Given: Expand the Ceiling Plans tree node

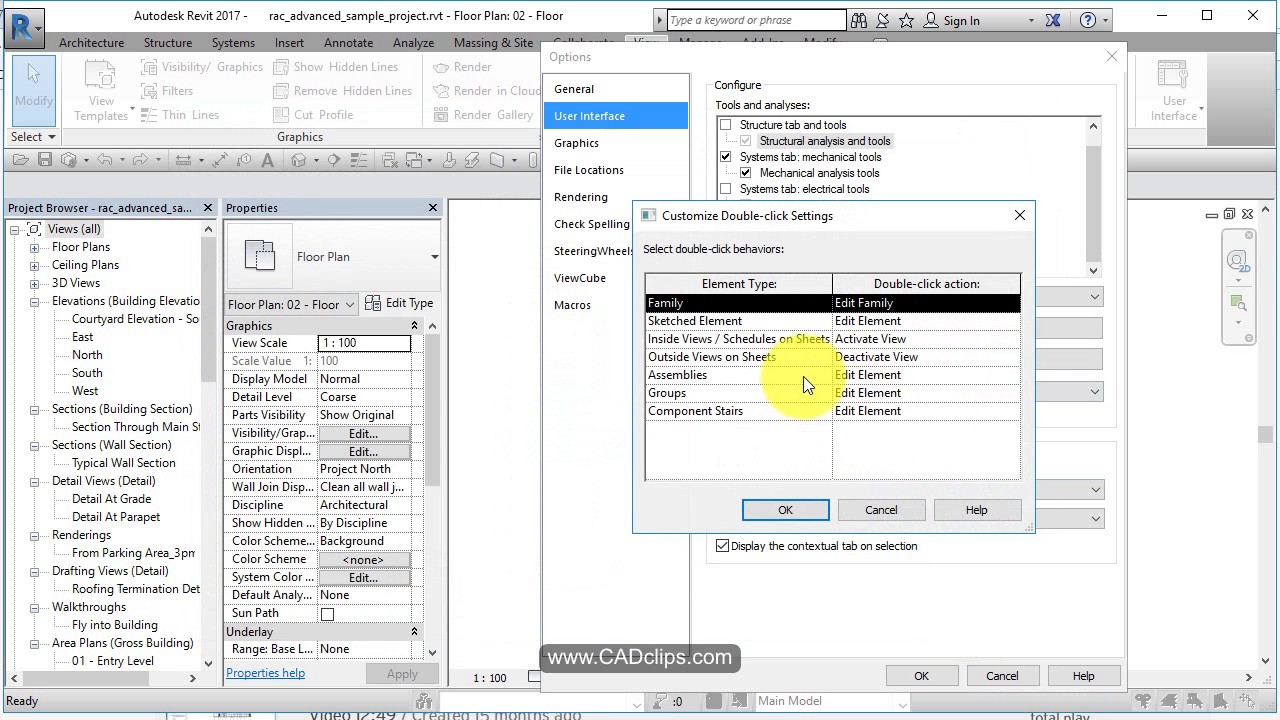Looking at the screenshot, I should tap(34, 266).
